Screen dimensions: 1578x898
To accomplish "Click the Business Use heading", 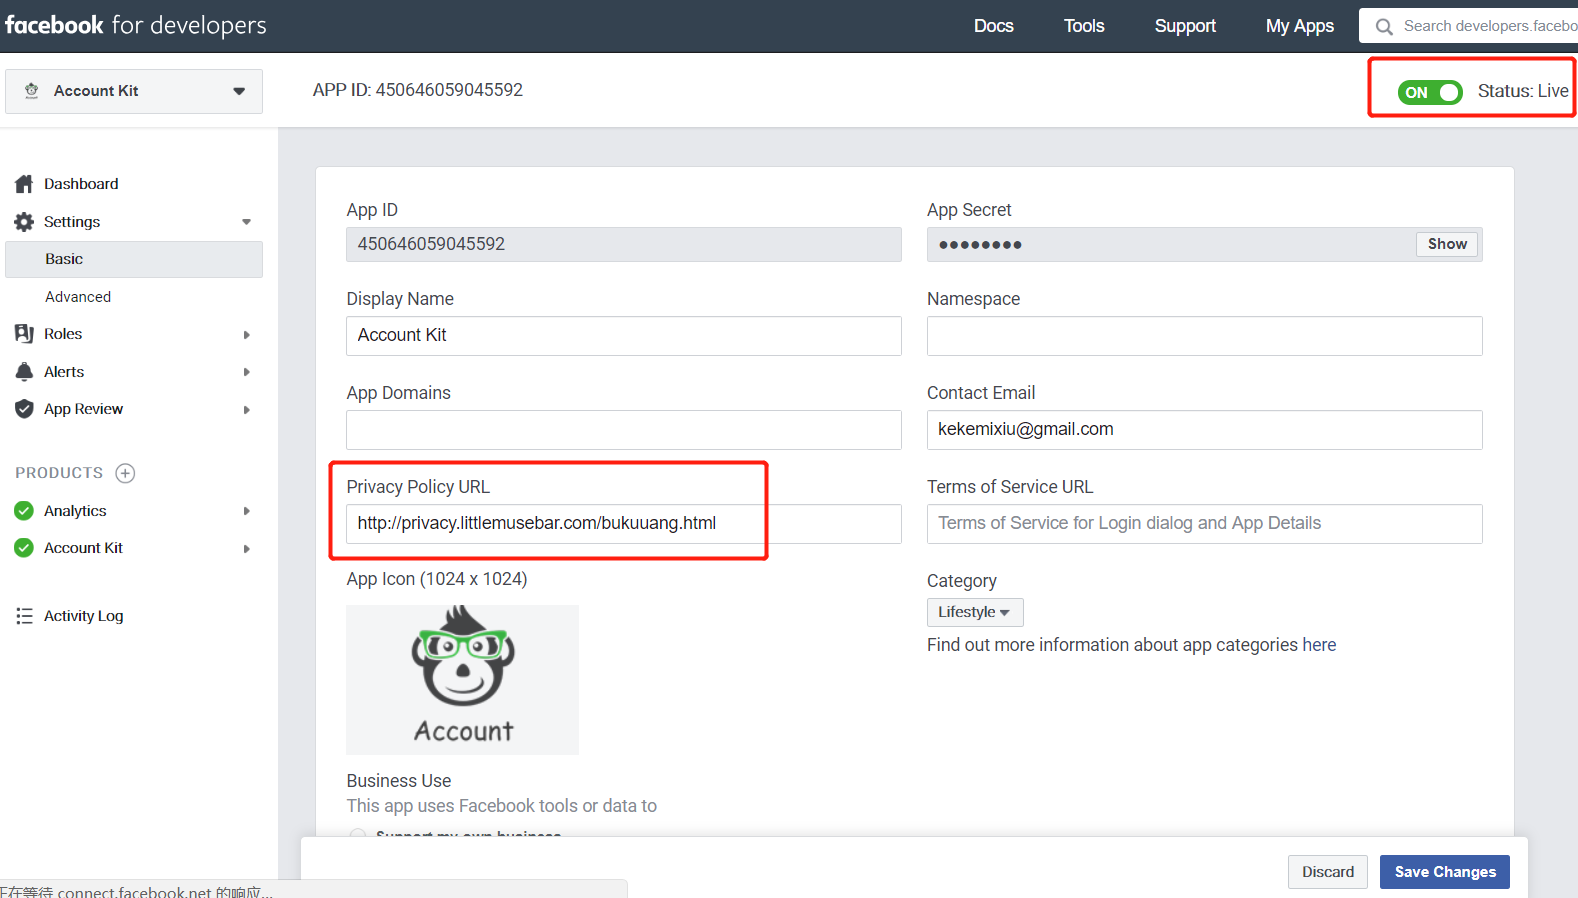I will click(x=399, y=781).
